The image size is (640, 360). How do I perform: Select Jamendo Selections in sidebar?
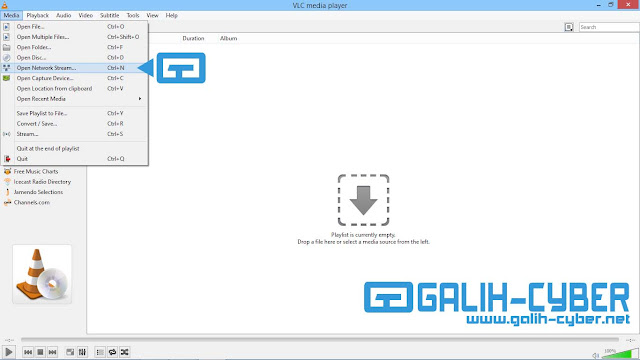pyautogui.click(x=38, y=192)
